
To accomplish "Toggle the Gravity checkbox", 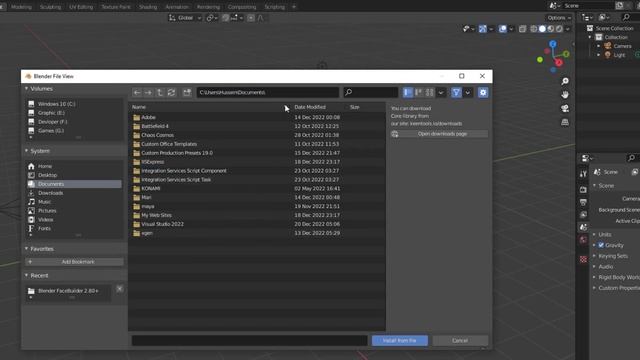I will click(x=601, y=245).
